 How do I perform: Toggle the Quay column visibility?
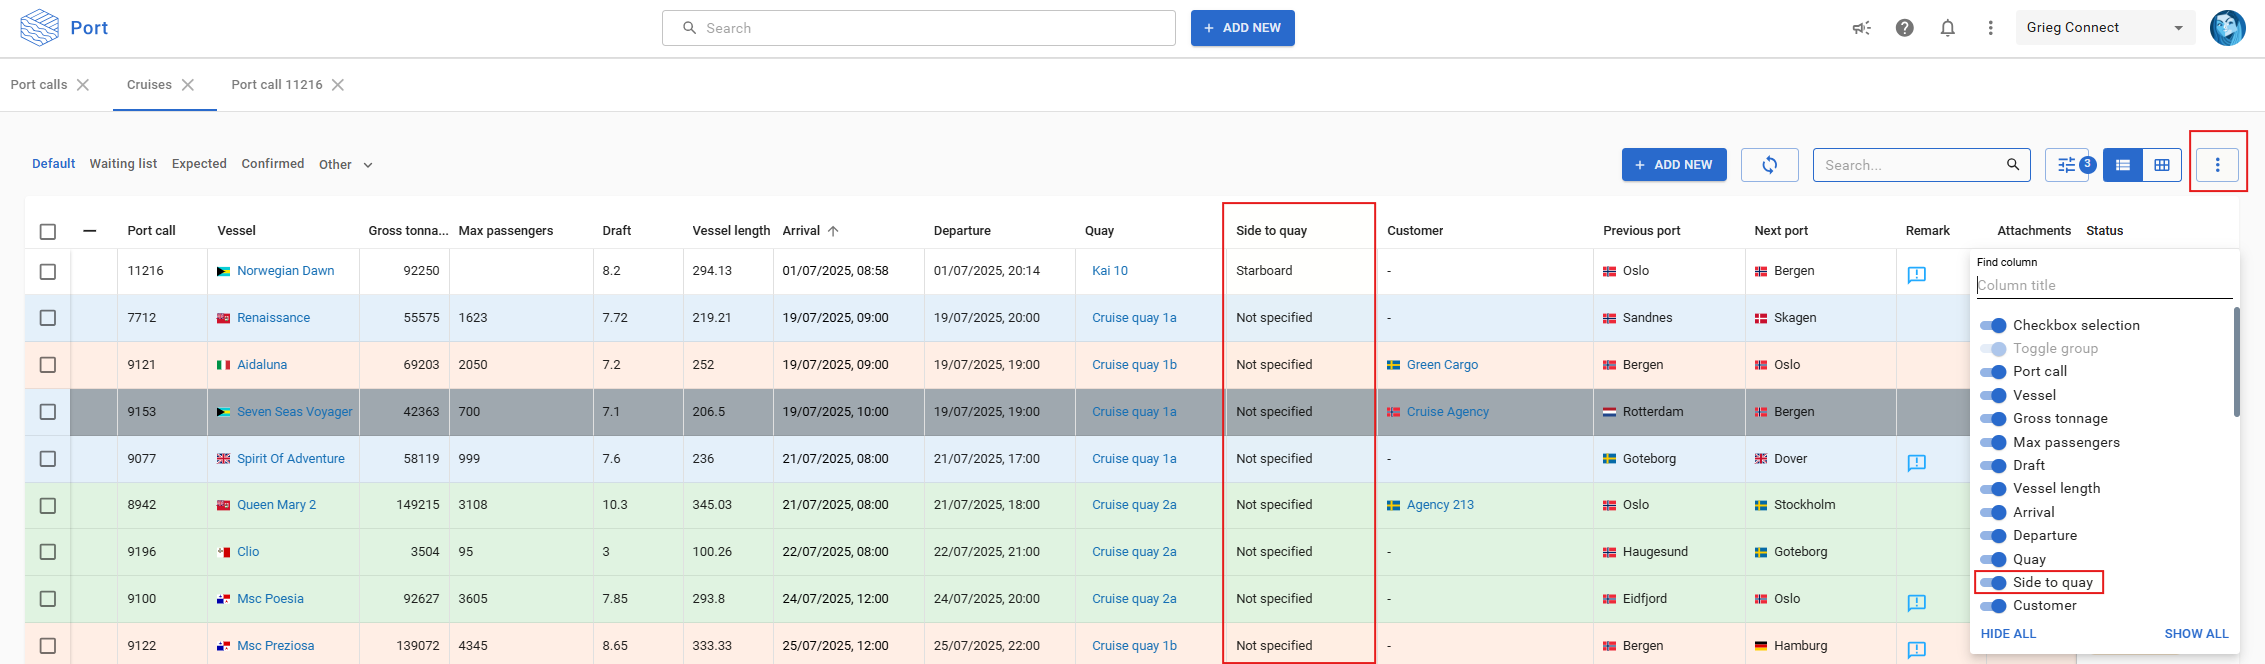[1993, 559]
